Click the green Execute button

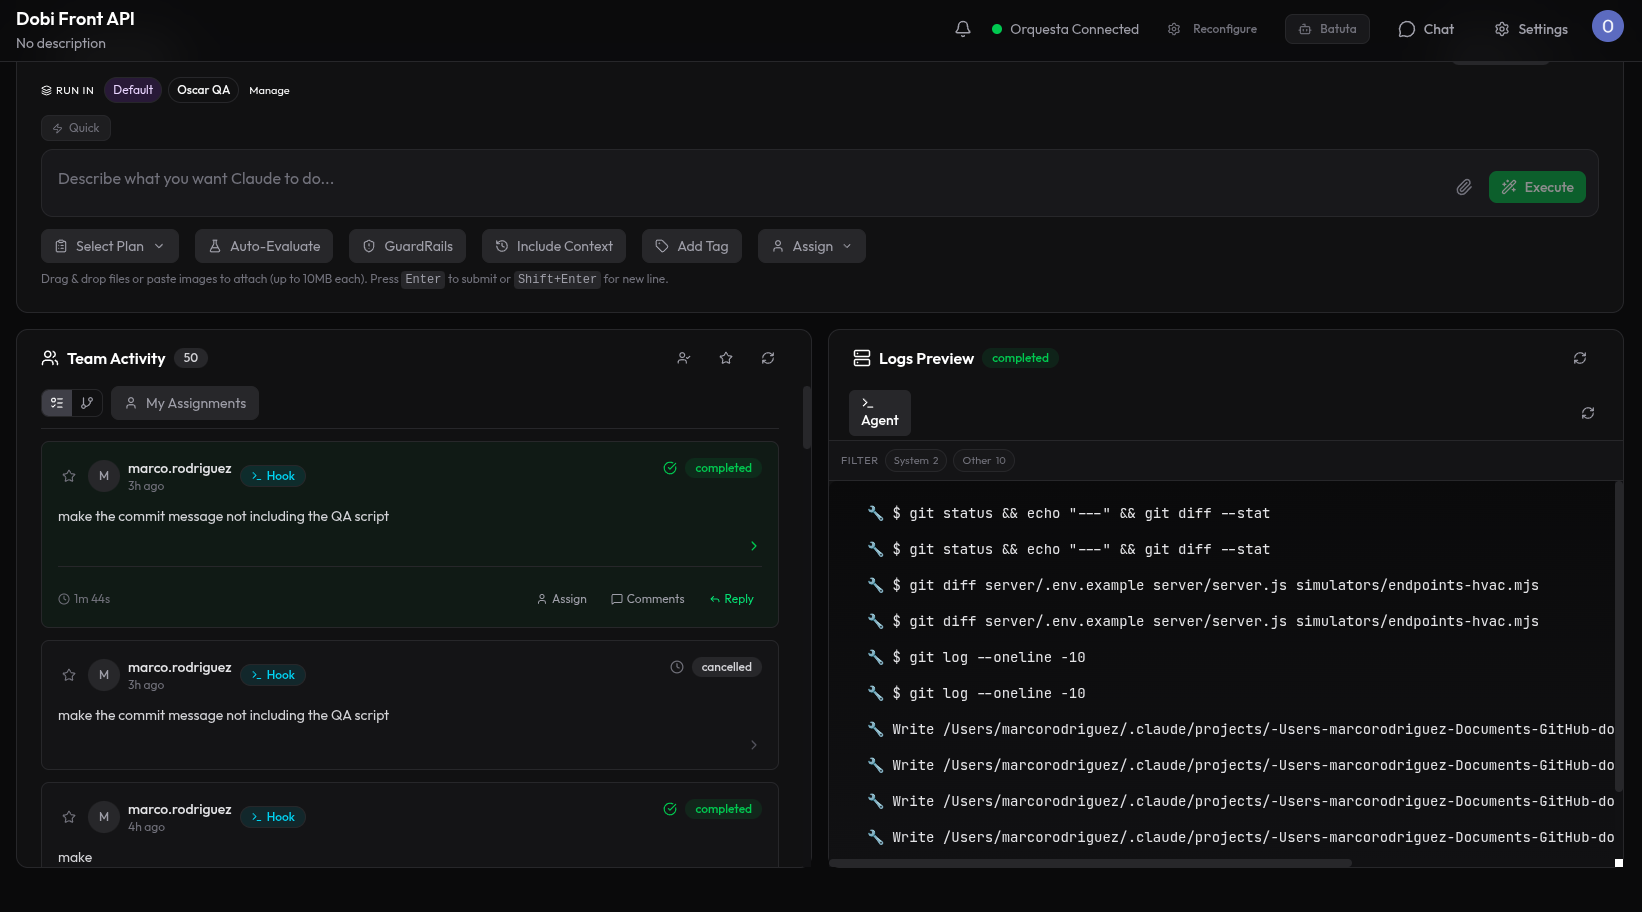pos(1537,187)
